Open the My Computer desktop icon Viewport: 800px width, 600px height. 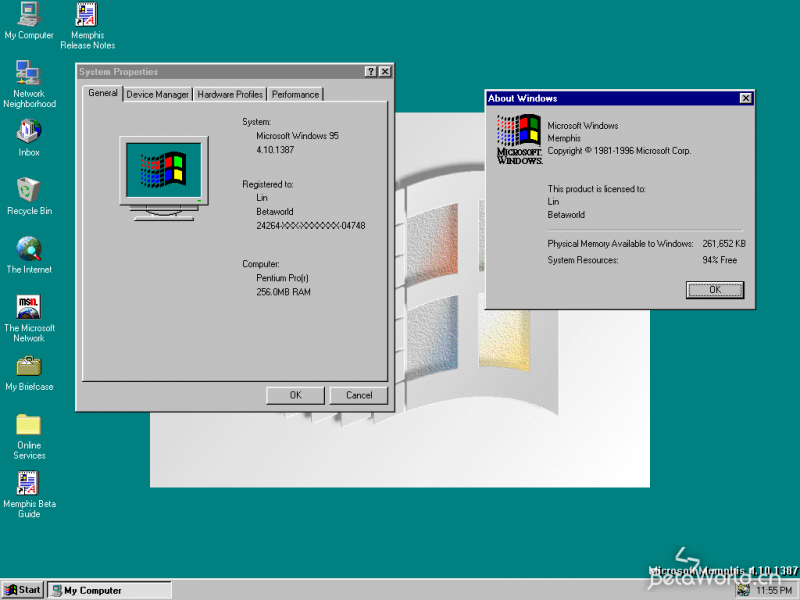pyautogui.click(x=28, y=15)
